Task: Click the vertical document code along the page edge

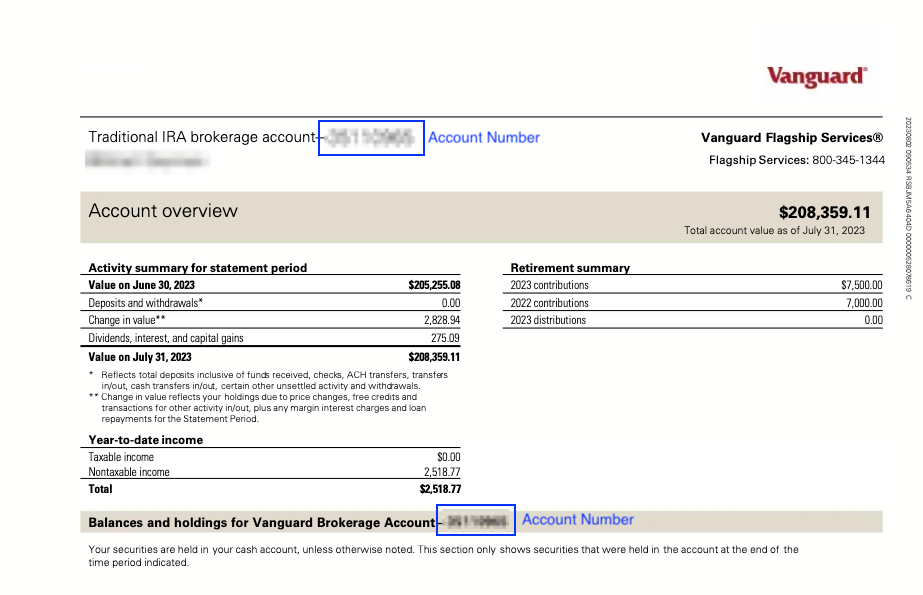Action: click(908, 208)
